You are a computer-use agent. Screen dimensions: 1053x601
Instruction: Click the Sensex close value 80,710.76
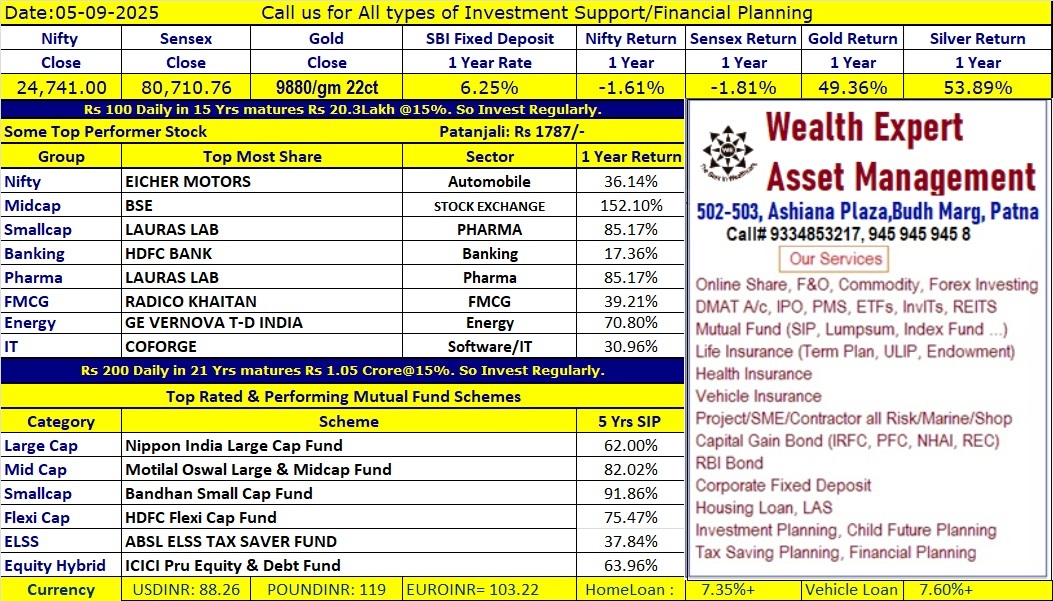[186, 88]
